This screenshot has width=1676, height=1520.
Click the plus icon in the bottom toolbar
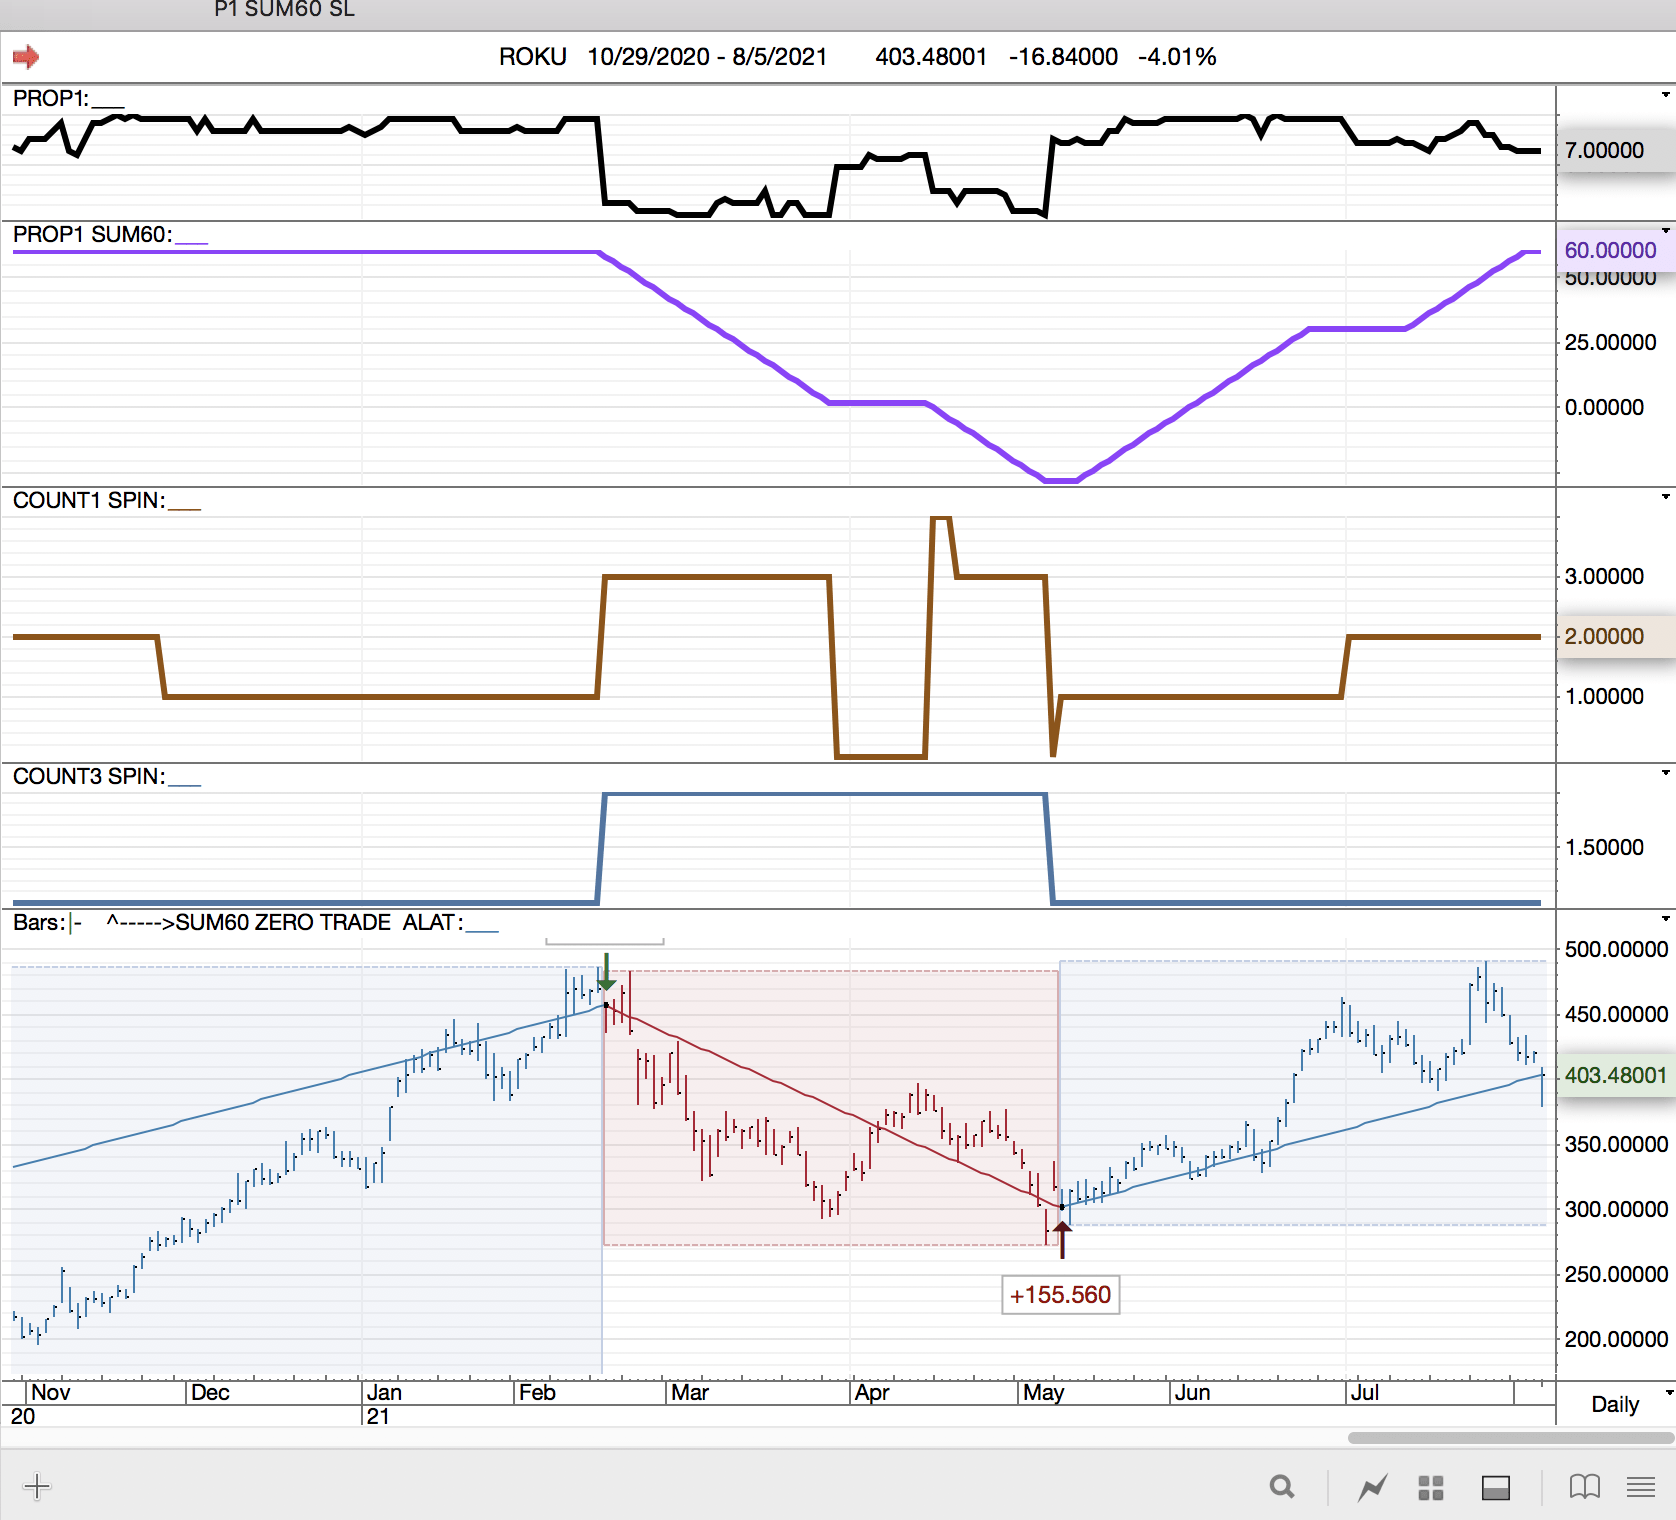click(x=37, y=1486)
